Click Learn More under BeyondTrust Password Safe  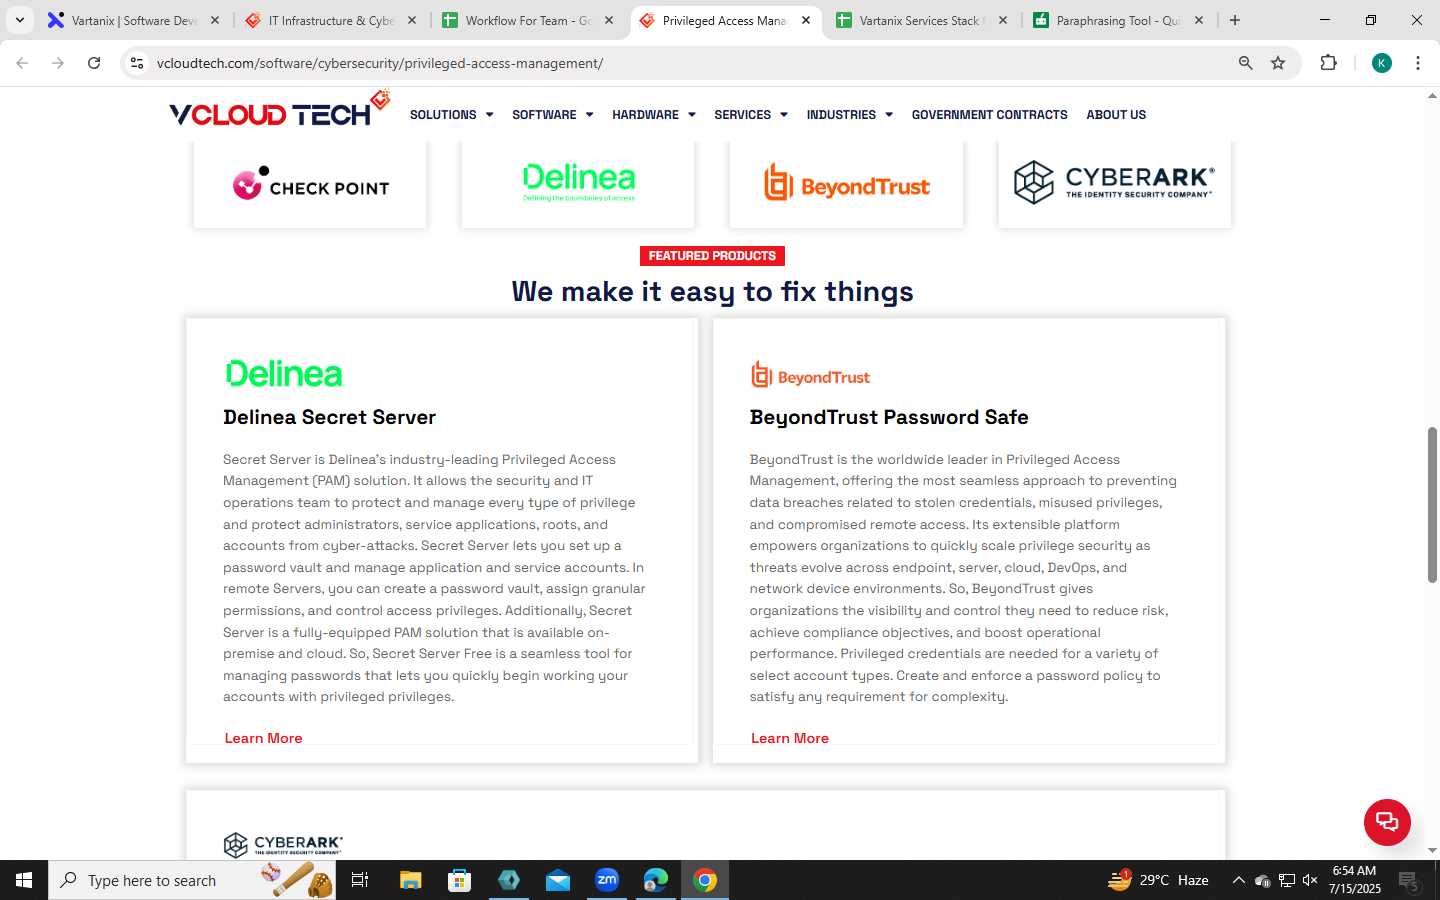[790, 738]
